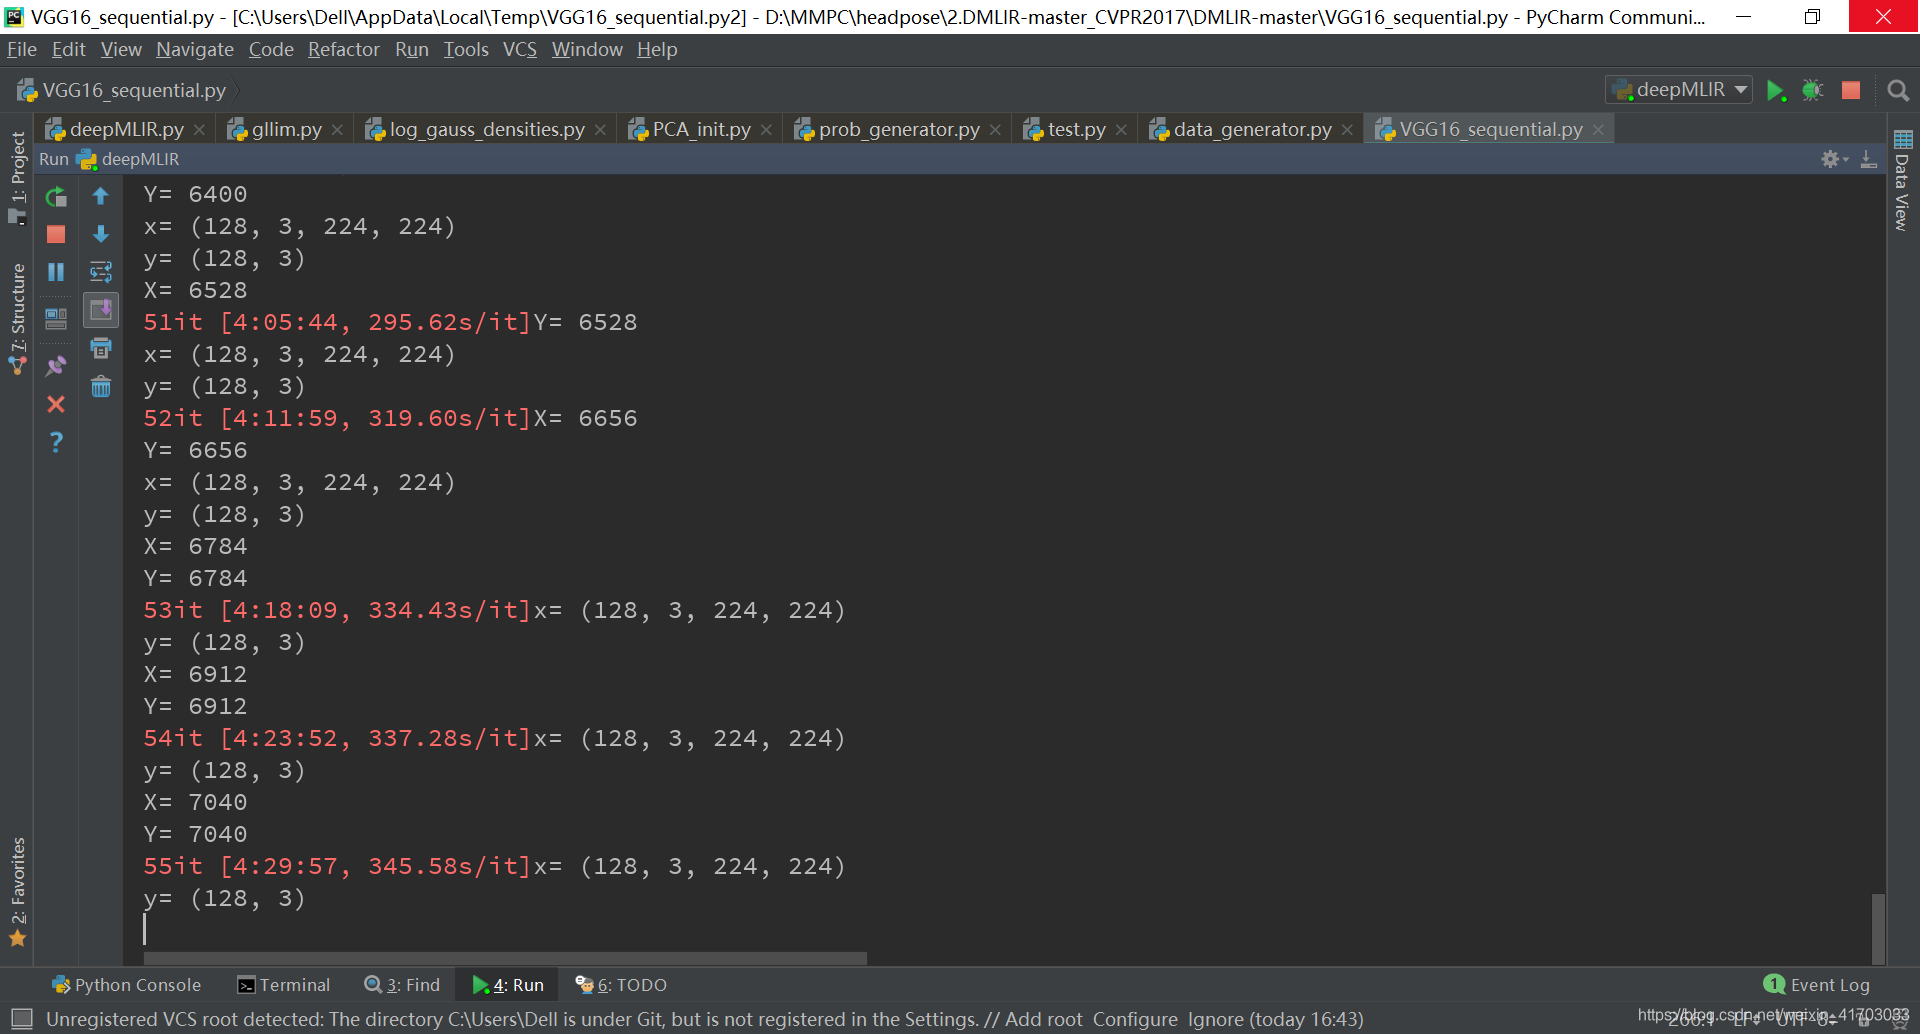1920x1034 pixels.
Task: Open the Run menu
Action: 412,49
